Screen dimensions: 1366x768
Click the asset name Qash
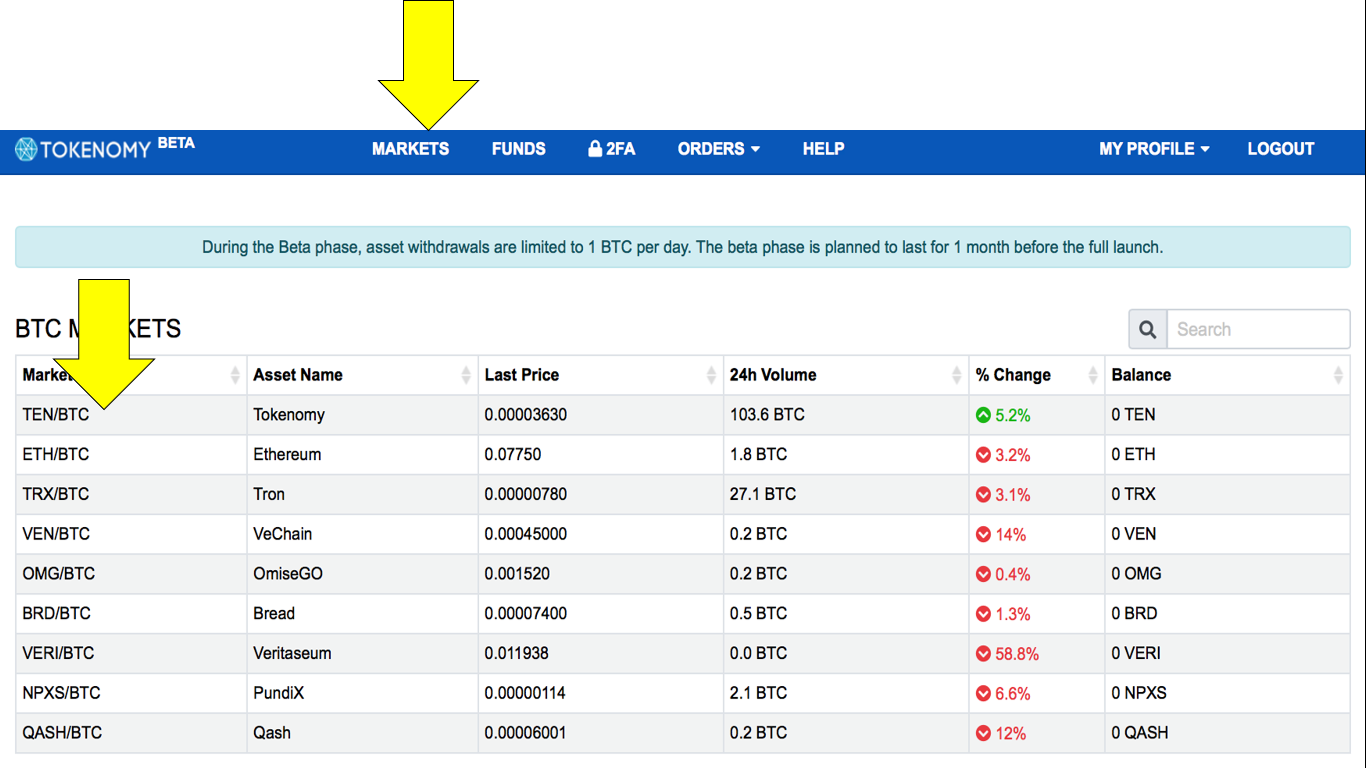pos(272,733)
